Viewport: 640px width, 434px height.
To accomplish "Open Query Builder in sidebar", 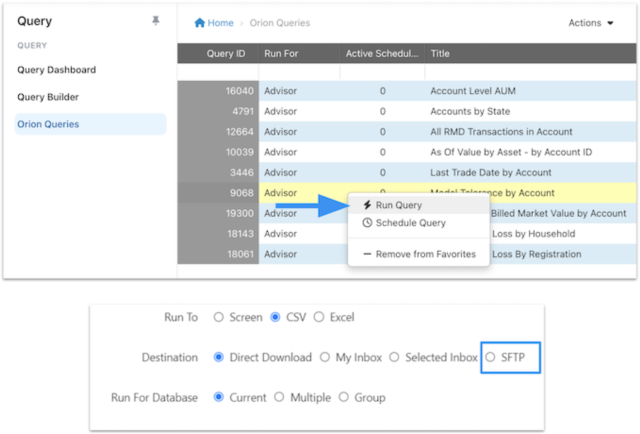I will point(48,97).
